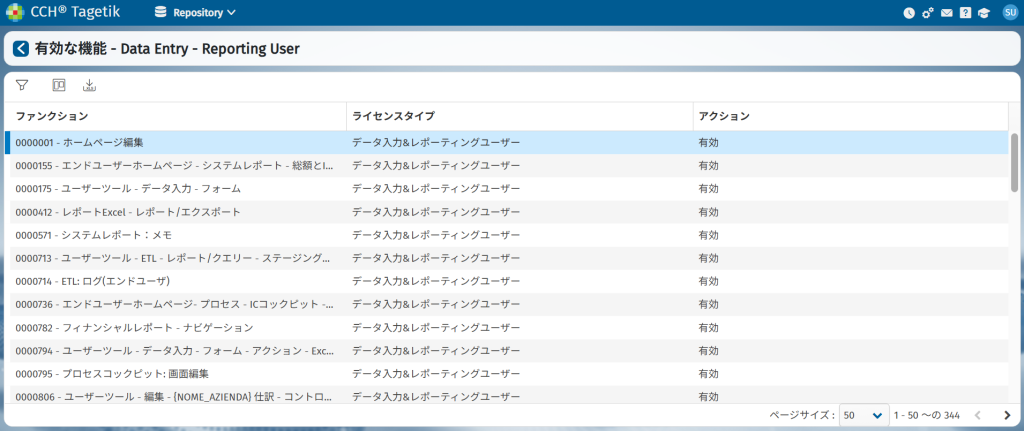
Task: Open the clock history icon in header
Action: click(909, 13)
